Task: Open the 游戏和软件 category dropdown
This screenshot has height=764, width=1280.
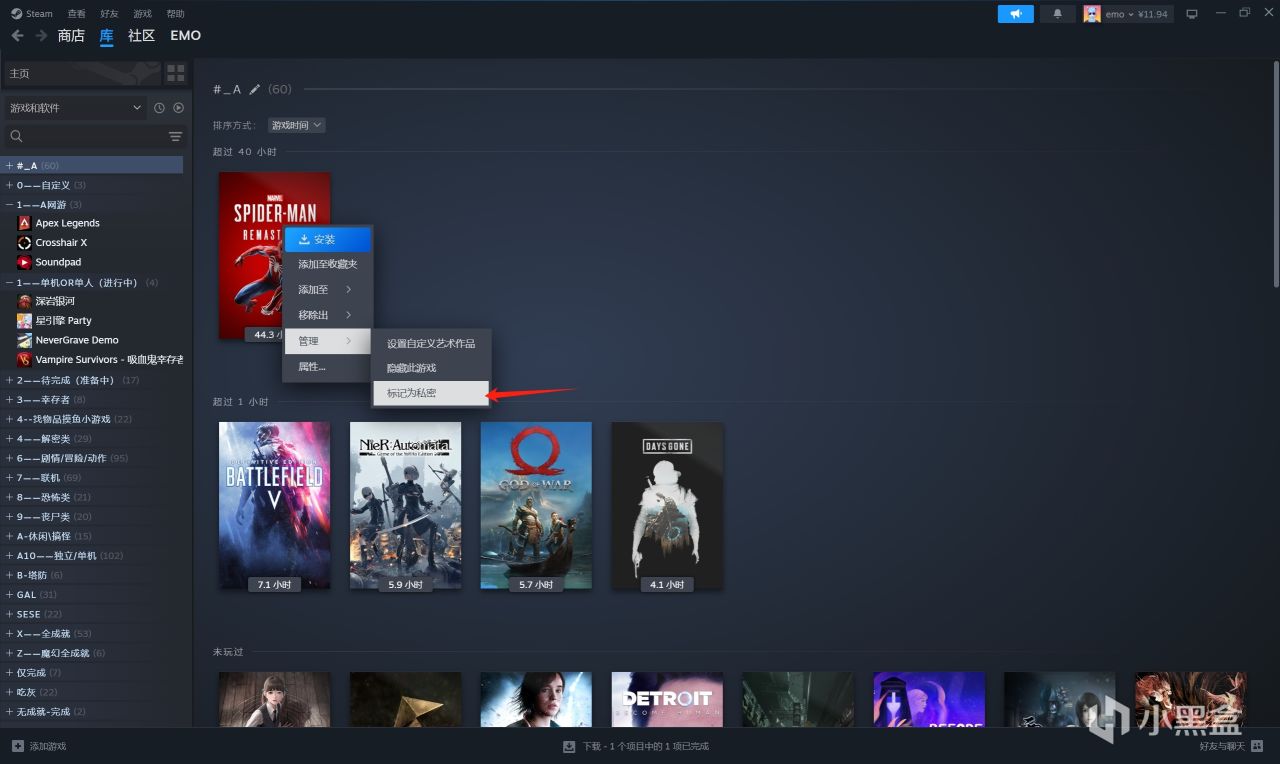Action: [x=76, y=108]
